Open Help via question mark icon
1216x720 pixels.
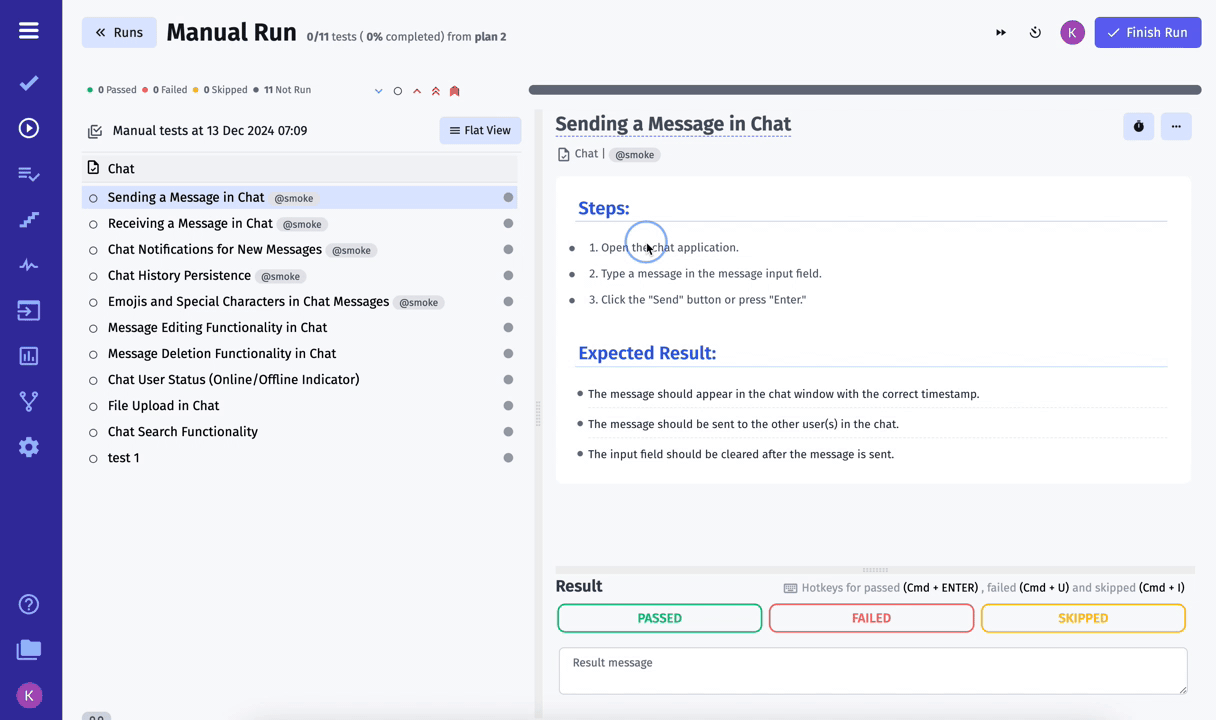pos(29,604)
